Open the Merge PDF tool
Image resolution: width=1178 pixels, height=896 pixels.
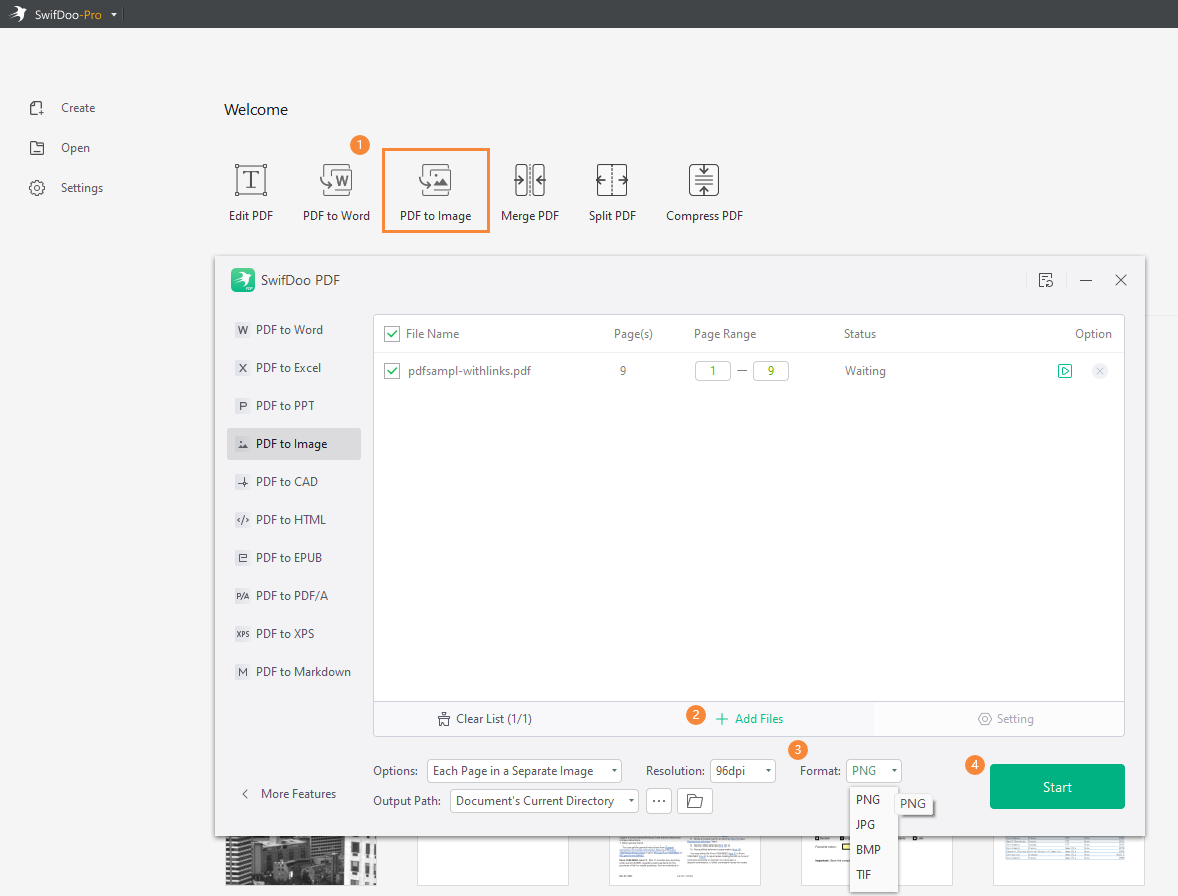[530, 192]
